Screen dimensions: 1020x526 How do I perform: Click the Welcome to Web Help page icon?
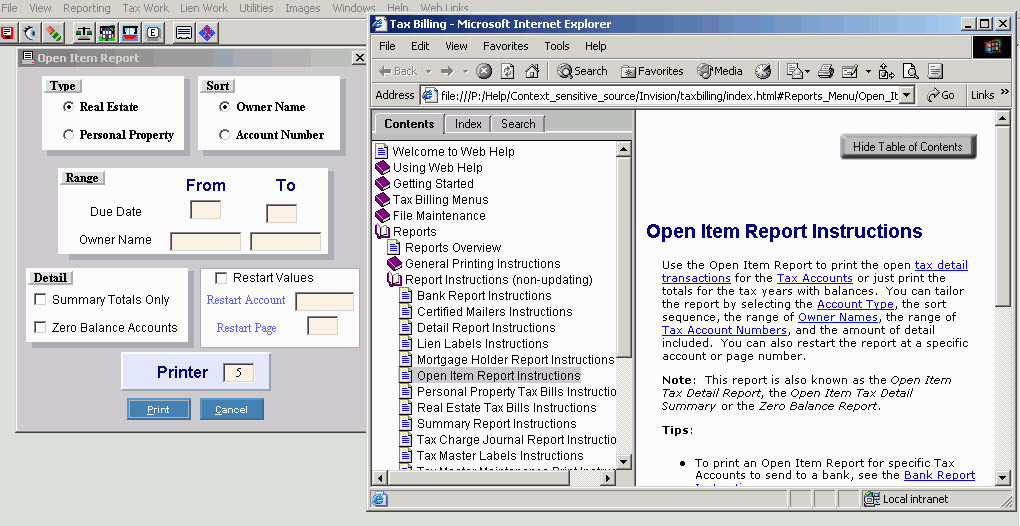pos(382,151)
